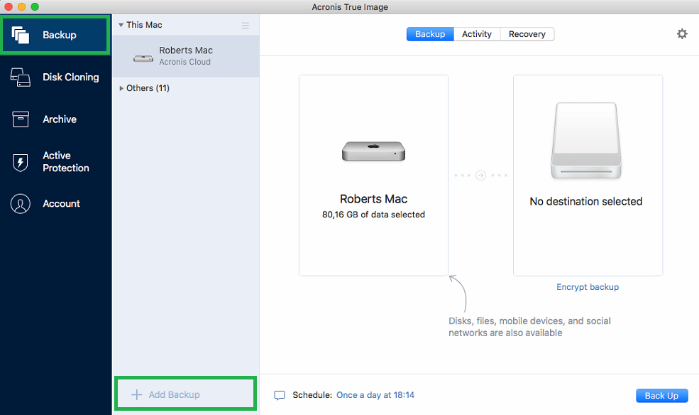Click the yellow minimize window button
Screen dimensions: 699x415
click(x=21, y=7)
